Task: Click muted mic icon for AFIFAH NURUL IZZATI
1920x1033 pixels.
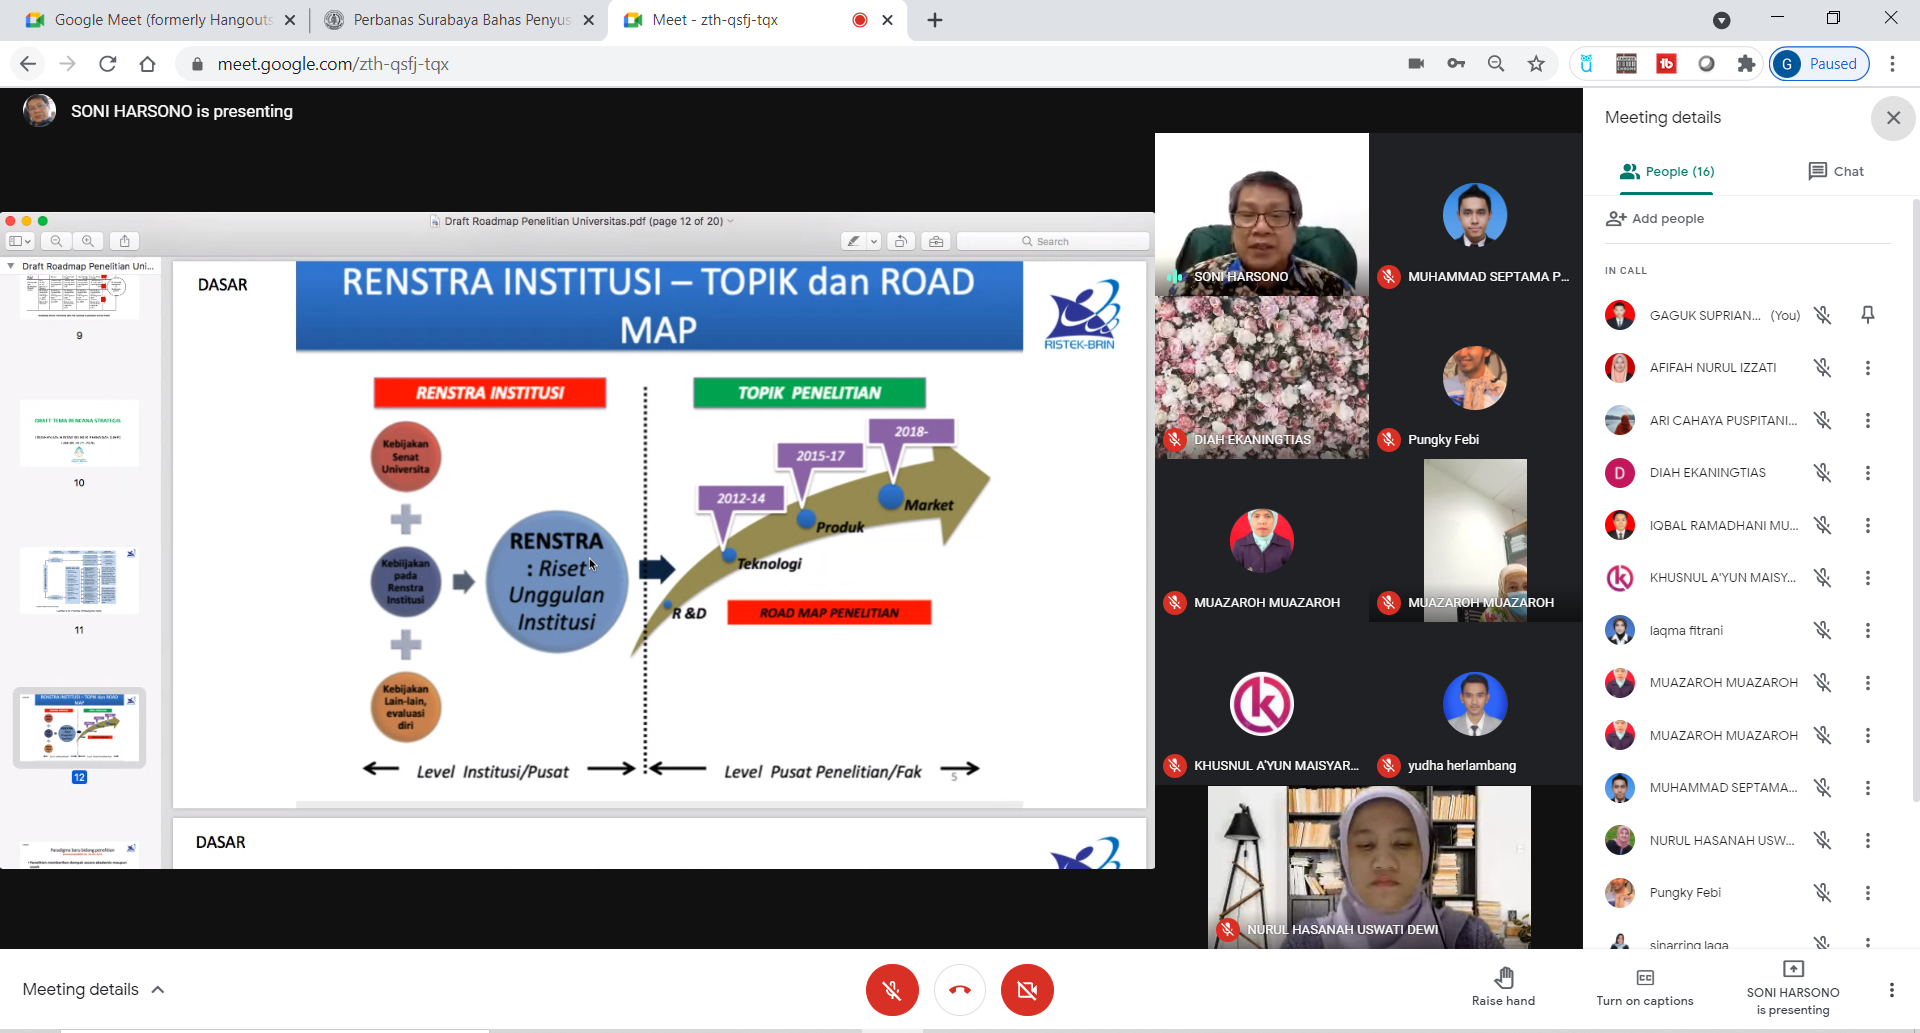Action: point(1823,368)
